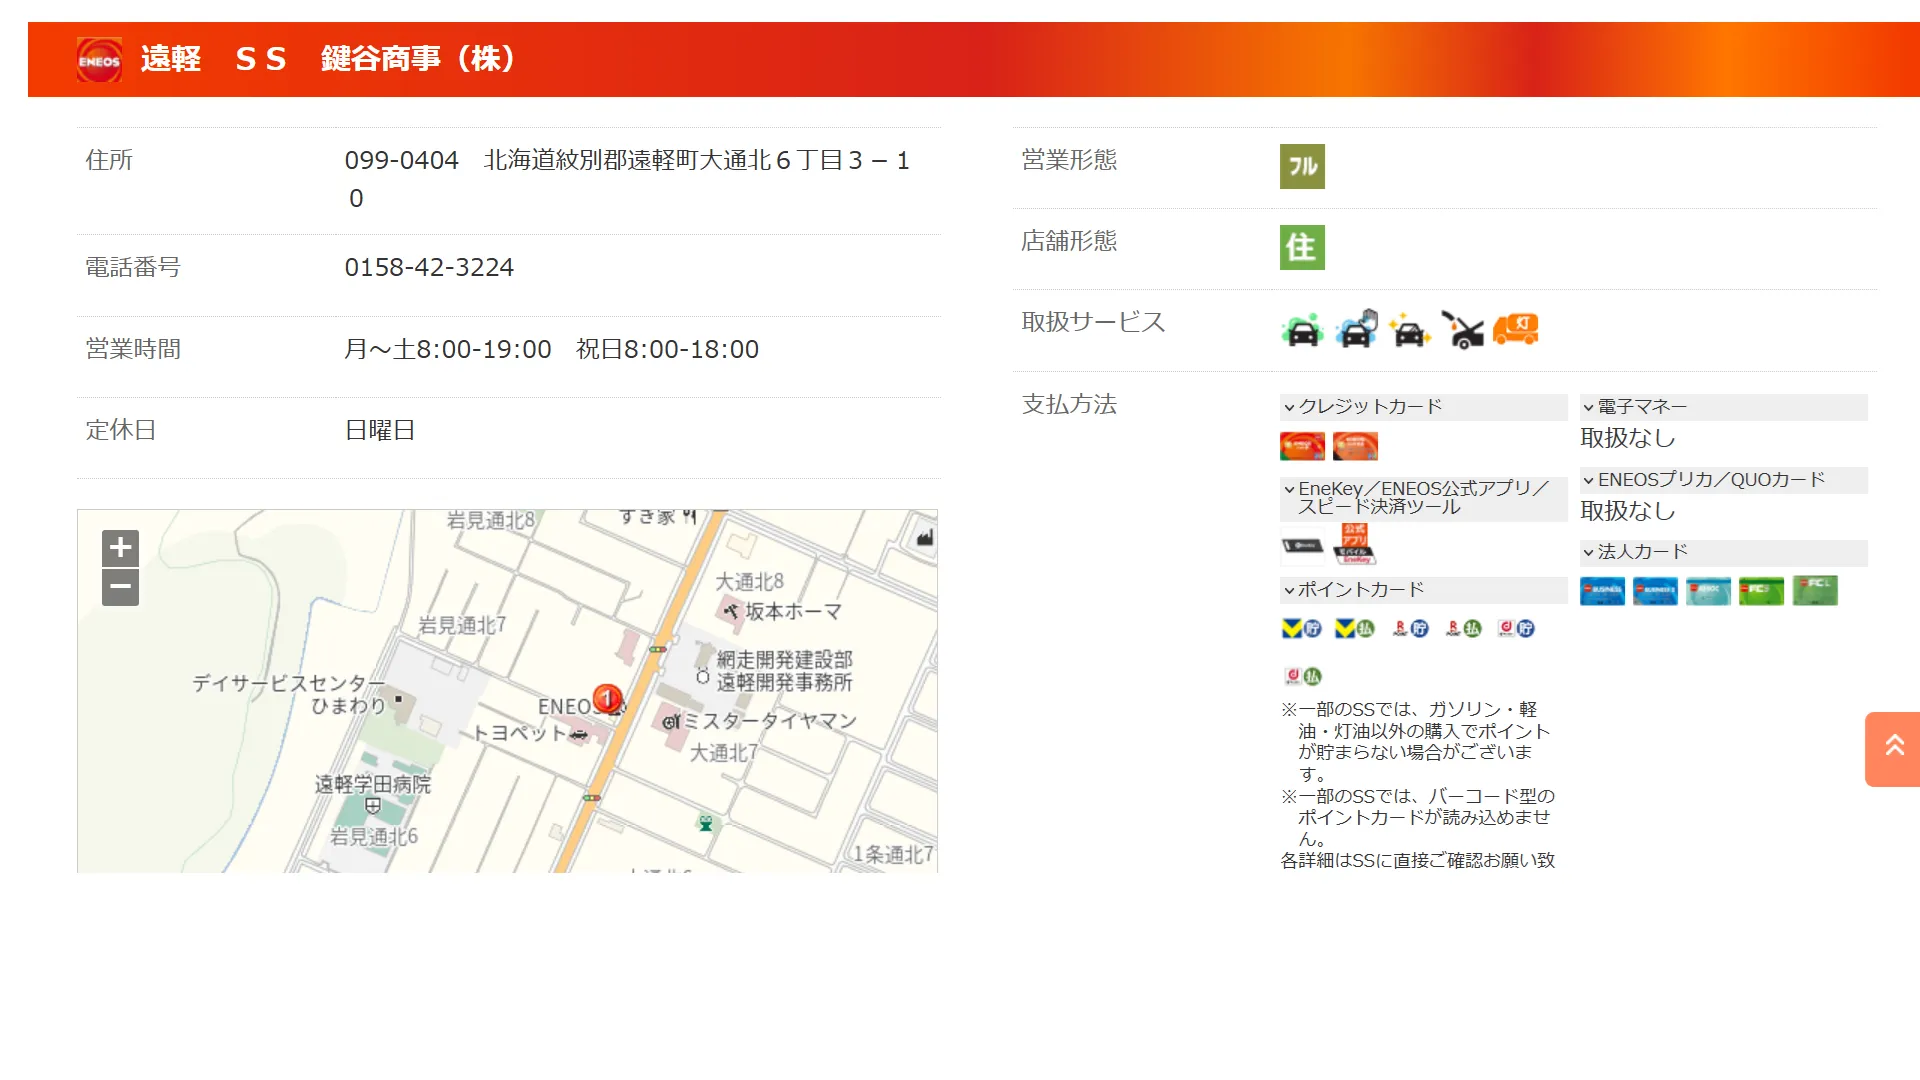Click the V Point earn (貯) icon

1302,628
